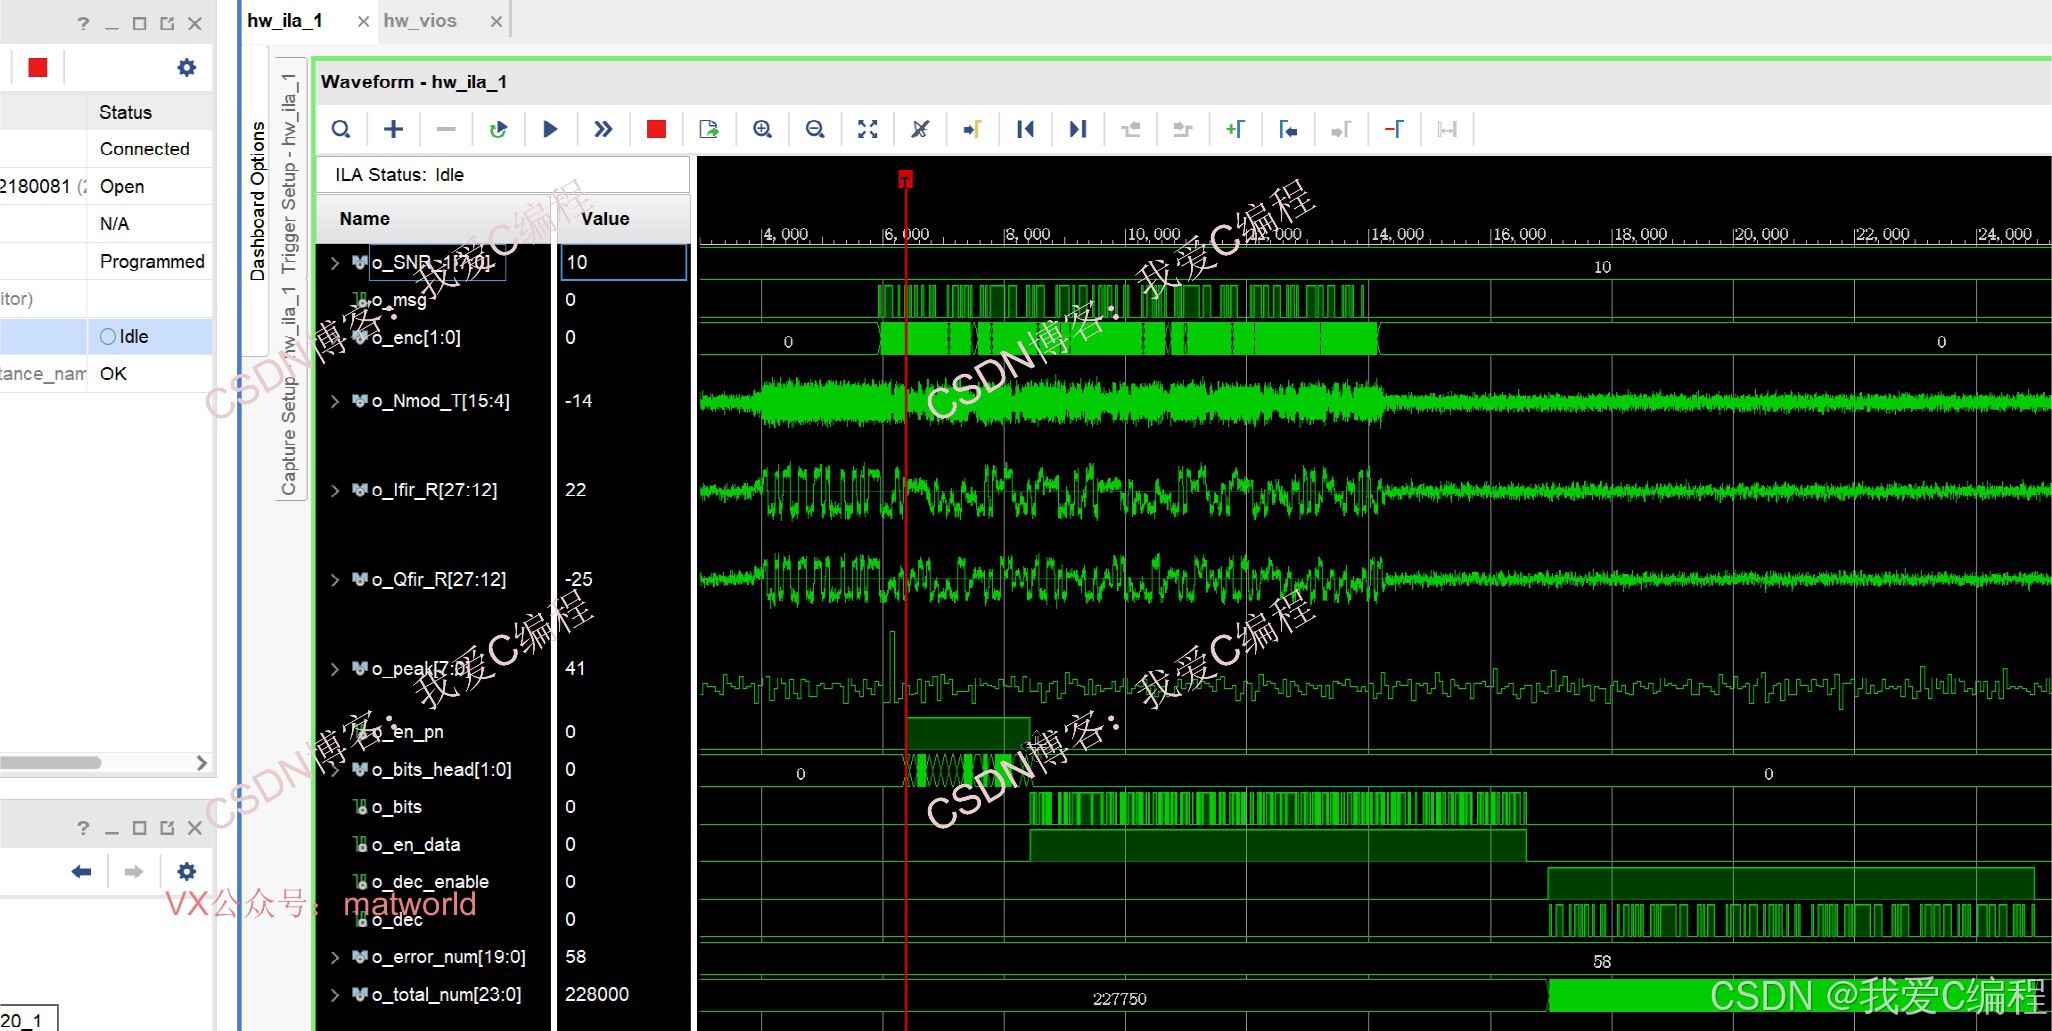Expand the o_Nmod_T[15:4] bus
The height and width of the screenshot is (1031, 2052).
pyautogui.click(x=335, y=401)
